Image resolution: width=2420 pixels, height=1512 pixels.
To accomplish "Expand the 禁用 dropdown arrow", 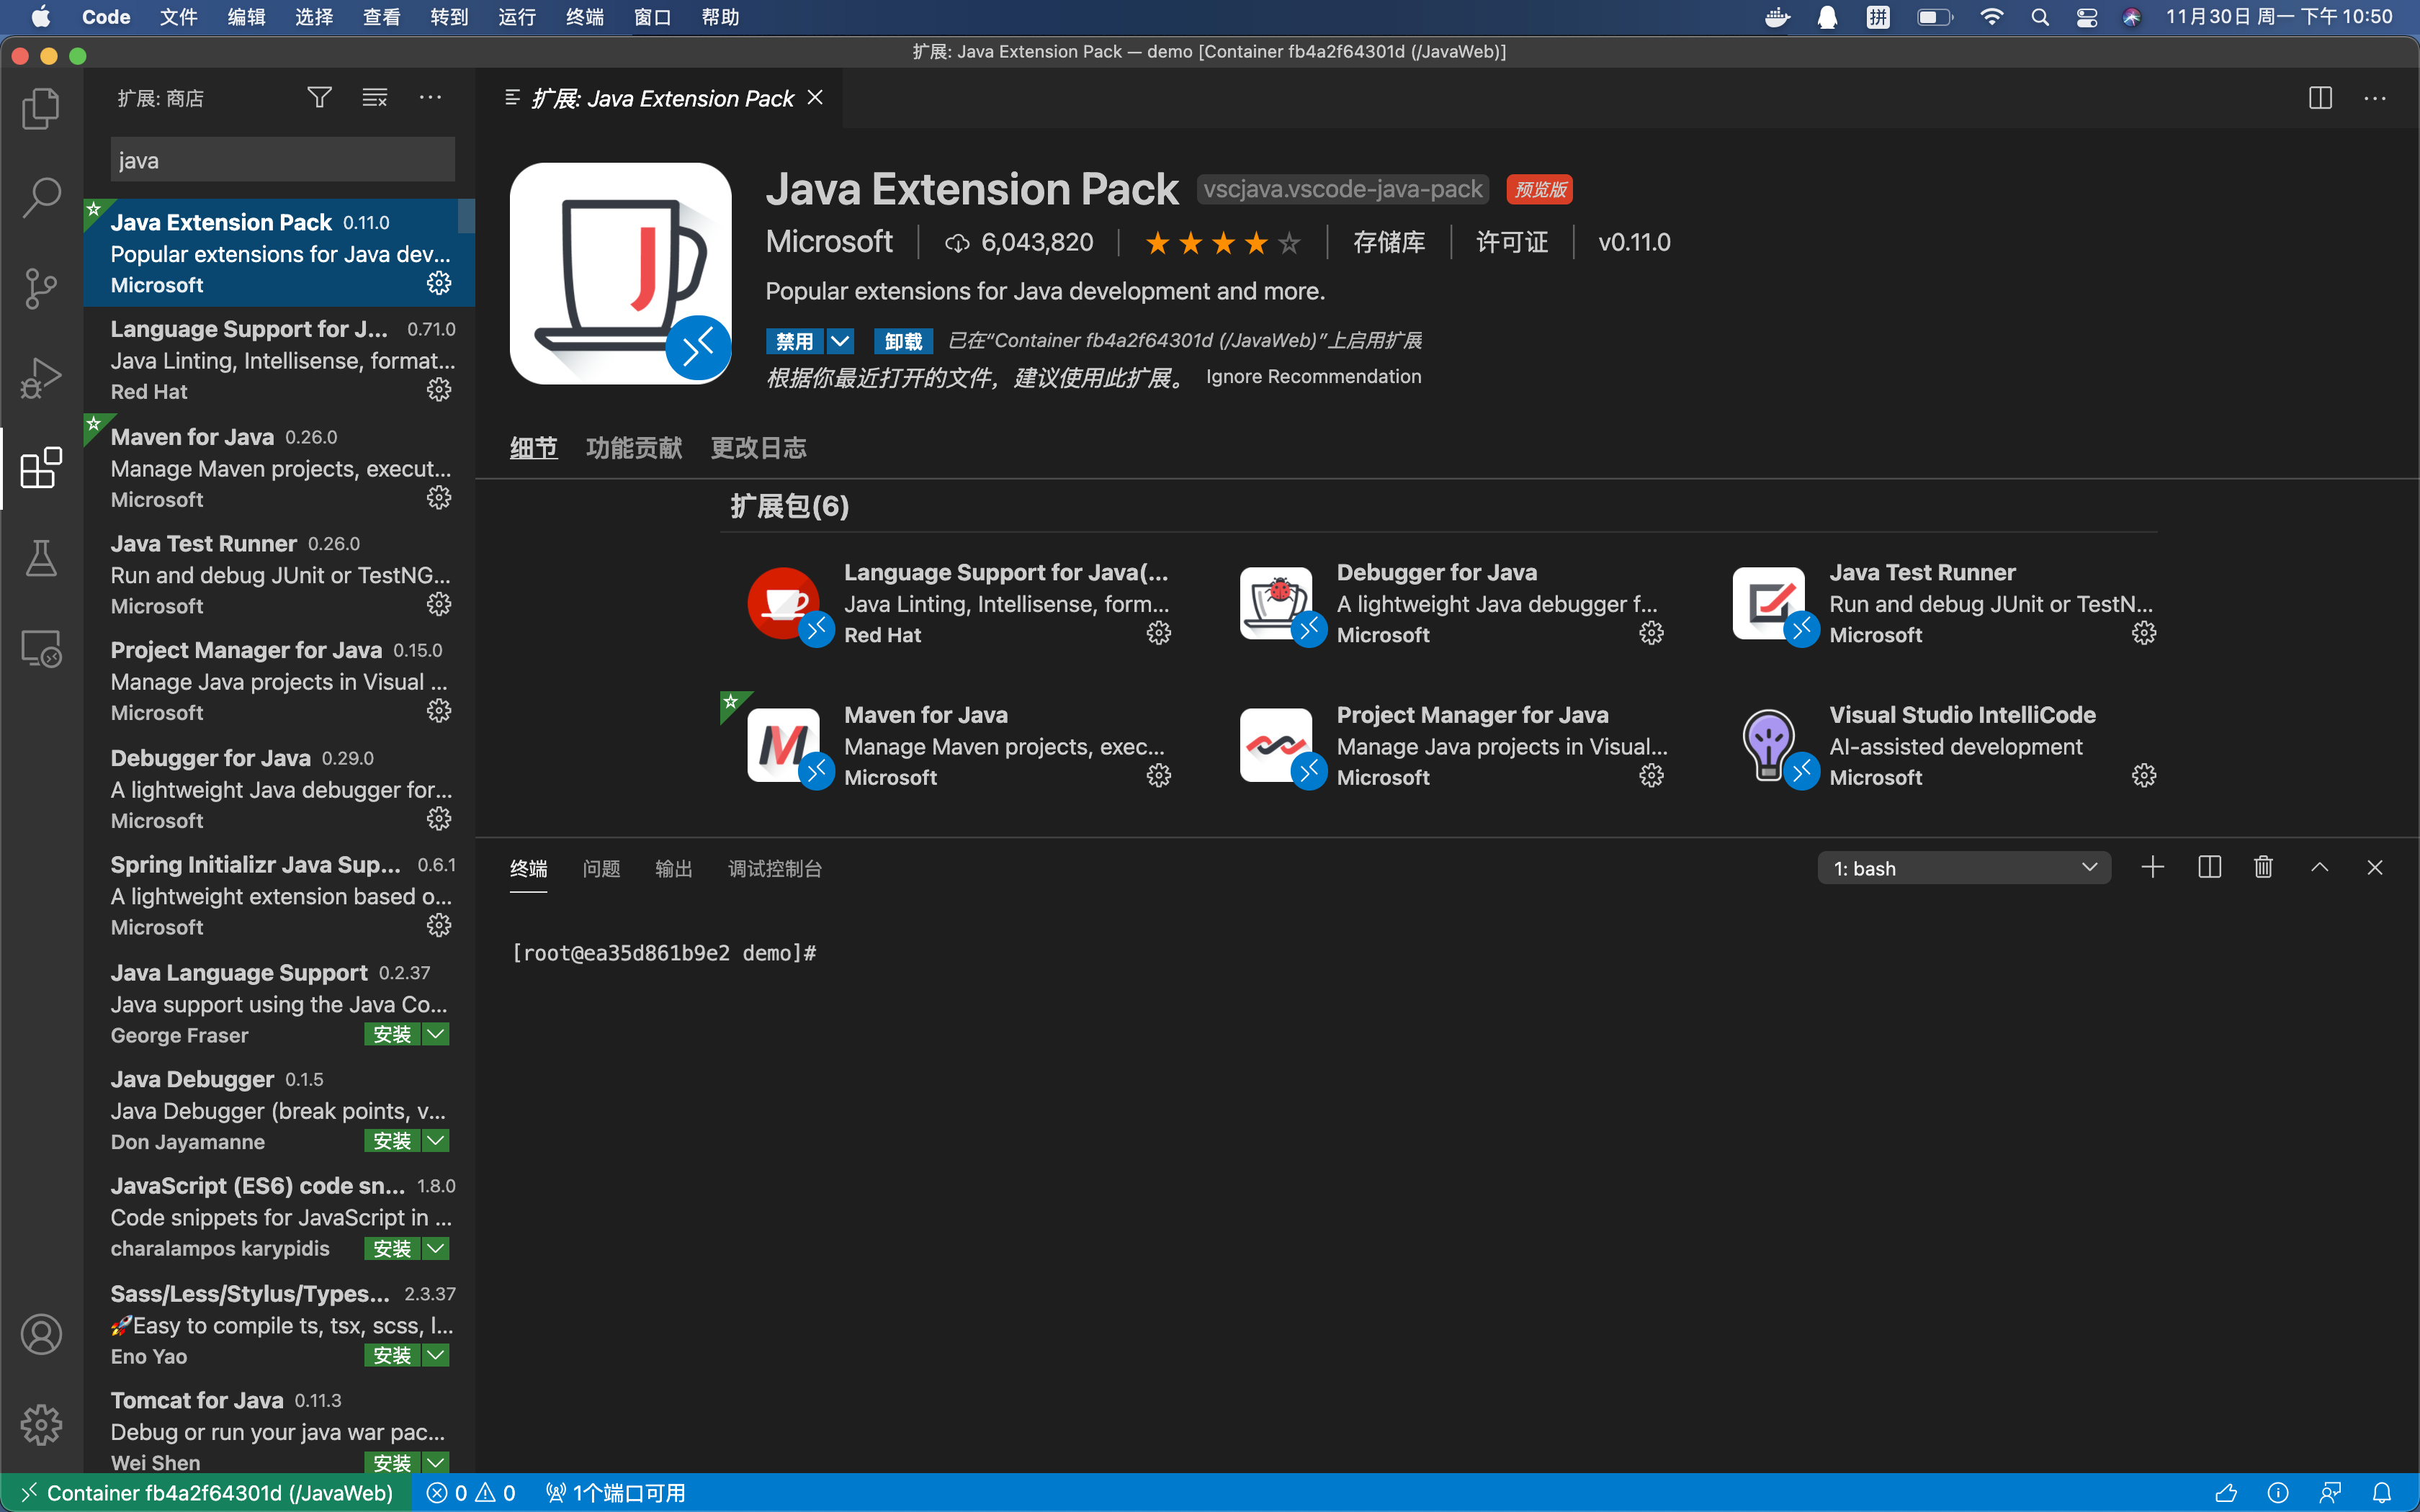I will 840,341.
